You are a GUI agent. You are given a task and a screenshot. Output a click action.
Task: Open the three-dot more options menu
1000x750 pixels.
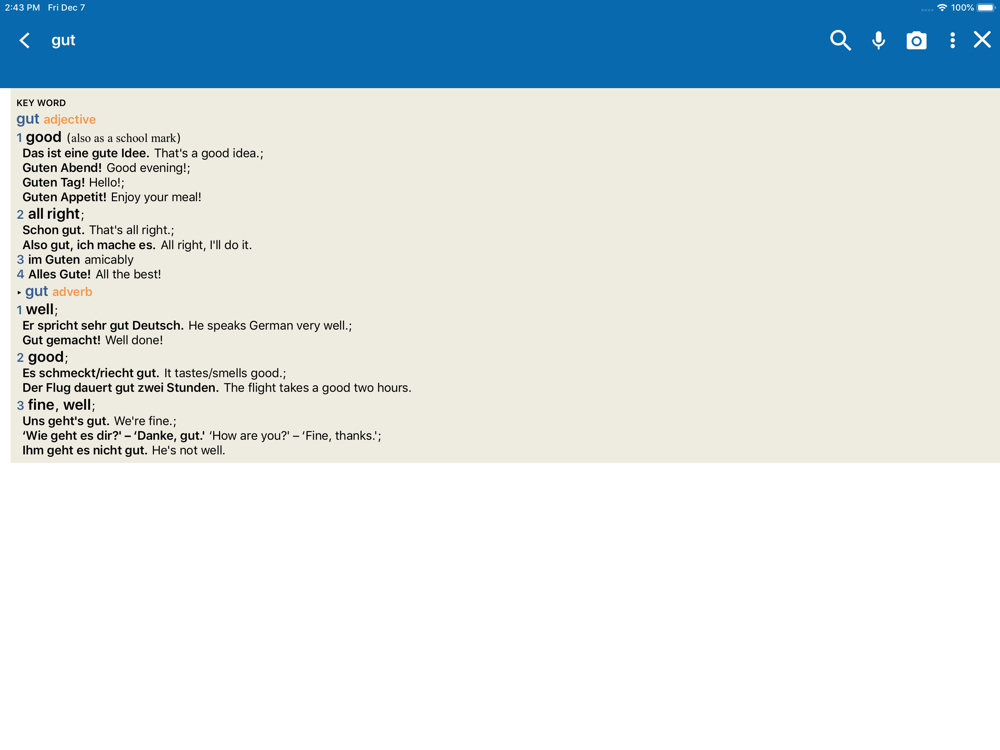(x=952, y=41)
